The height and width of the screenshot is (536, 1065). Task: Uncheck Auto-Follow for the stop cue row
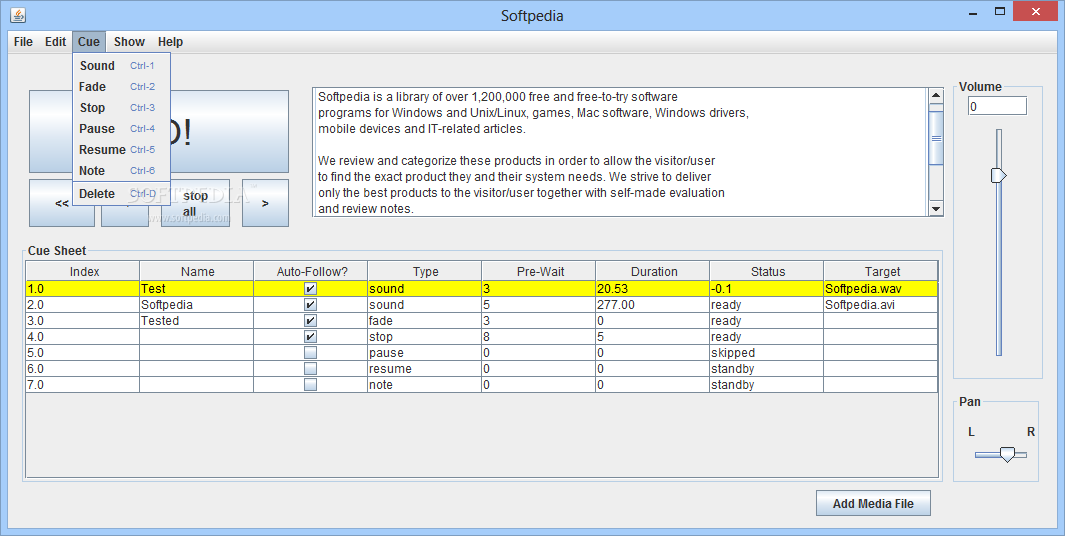[x=310, y=337]
